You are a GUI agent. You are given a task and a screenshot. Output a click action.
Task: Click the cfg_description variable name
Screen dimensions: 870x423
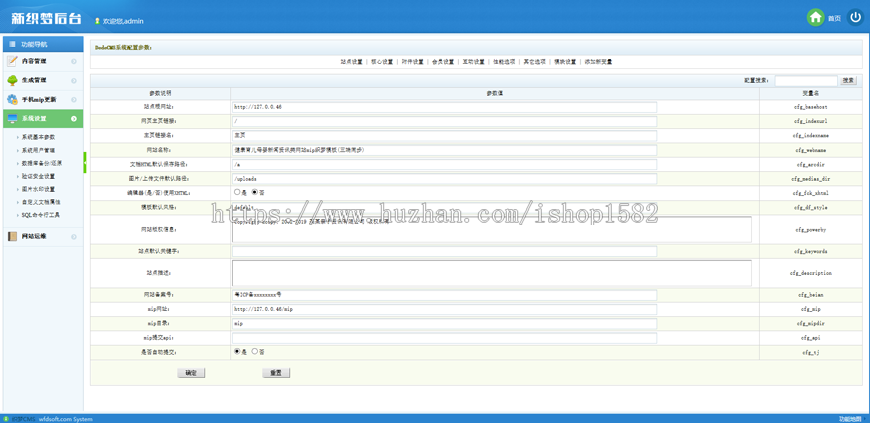coord(811,273)
